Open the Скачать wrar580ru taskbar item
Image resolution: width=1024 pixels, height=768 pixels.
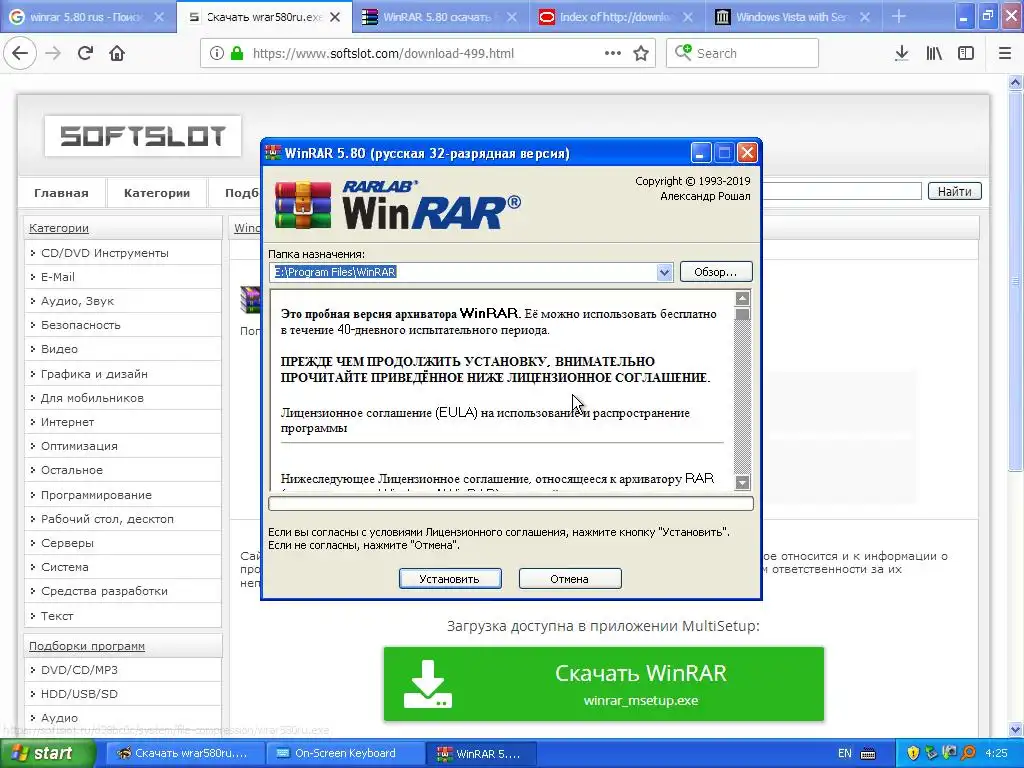(185, 753)
